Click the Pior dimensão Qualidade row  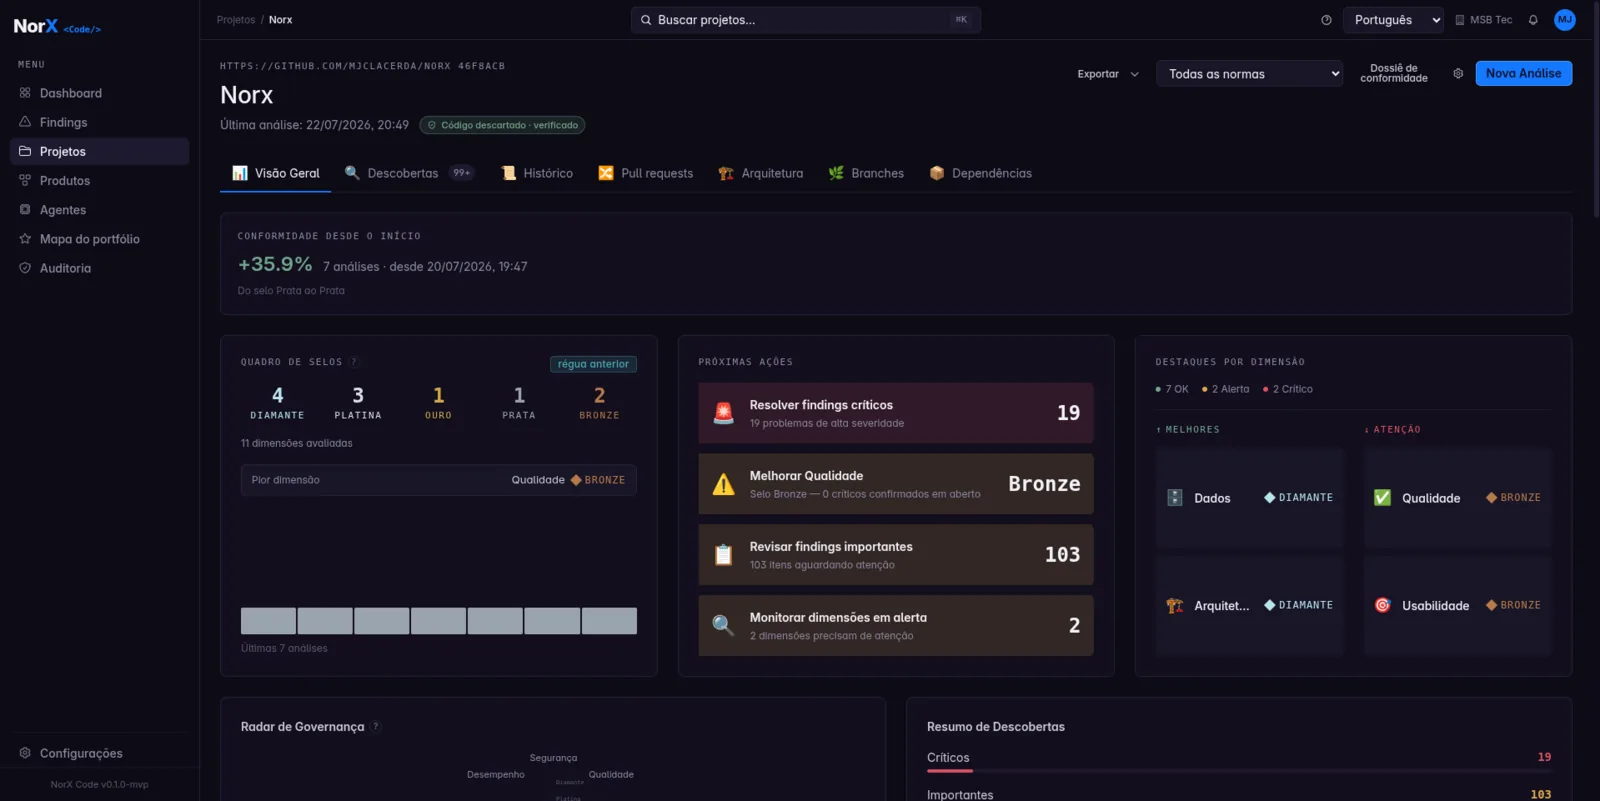coord(438,480)
